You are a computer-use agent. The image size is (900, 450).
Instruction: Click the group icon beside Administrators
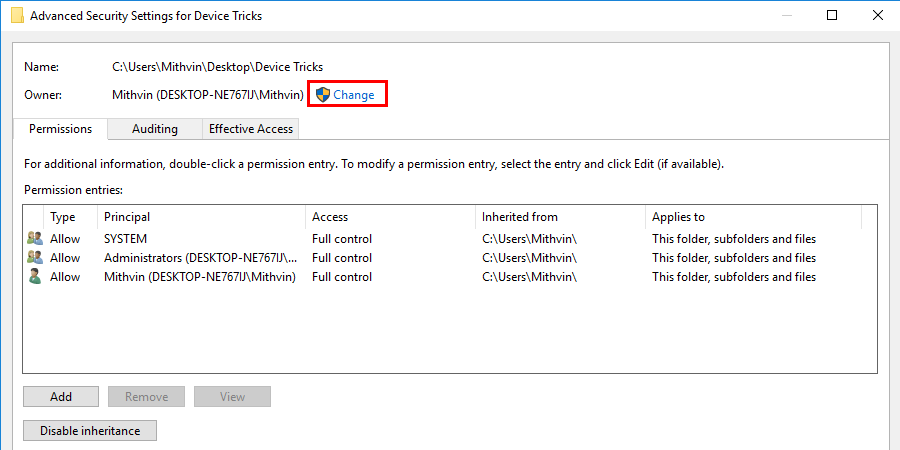[35, 257]
